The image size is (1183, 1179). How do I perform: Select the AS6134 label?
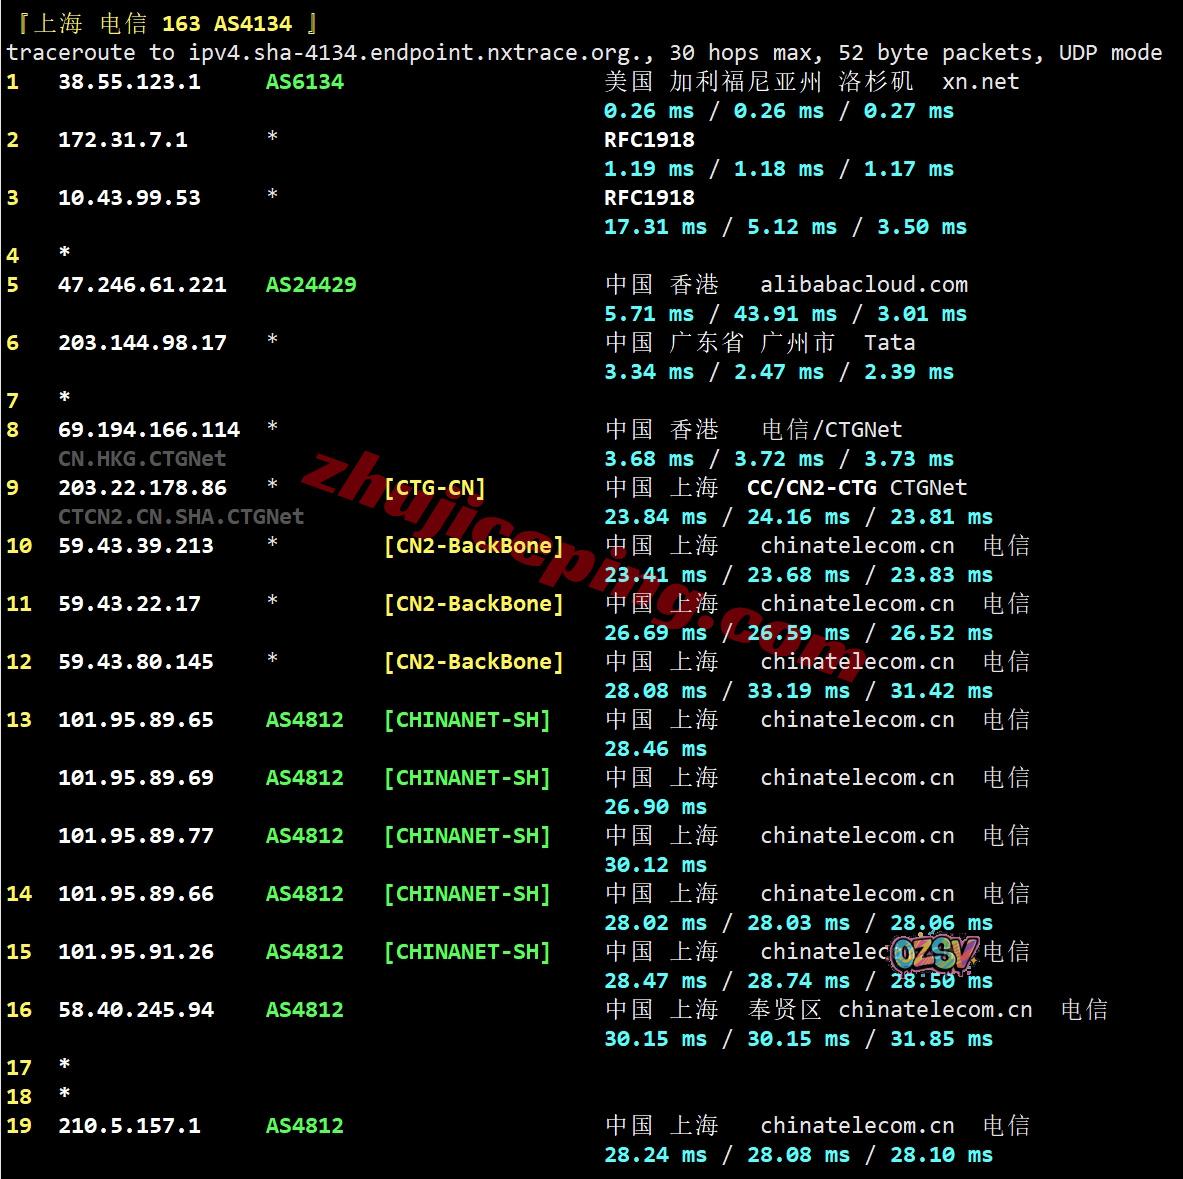304,82
